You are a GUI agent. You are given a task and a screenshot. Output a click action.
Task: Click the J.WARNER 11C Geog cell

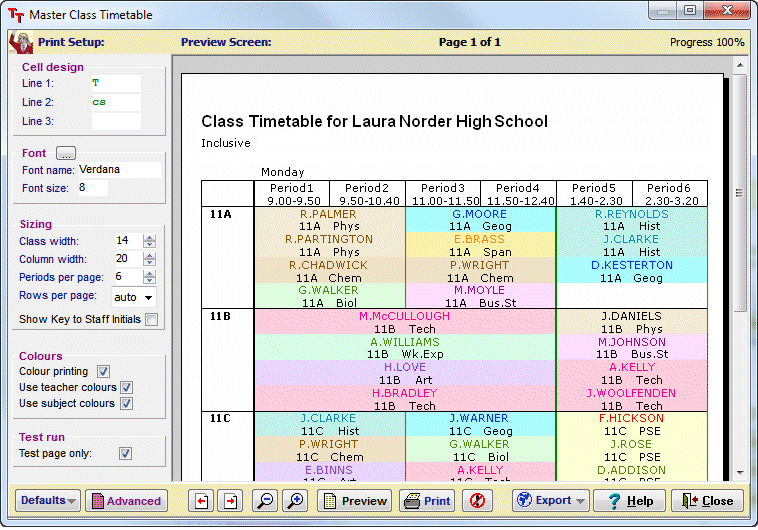[480, 425]
